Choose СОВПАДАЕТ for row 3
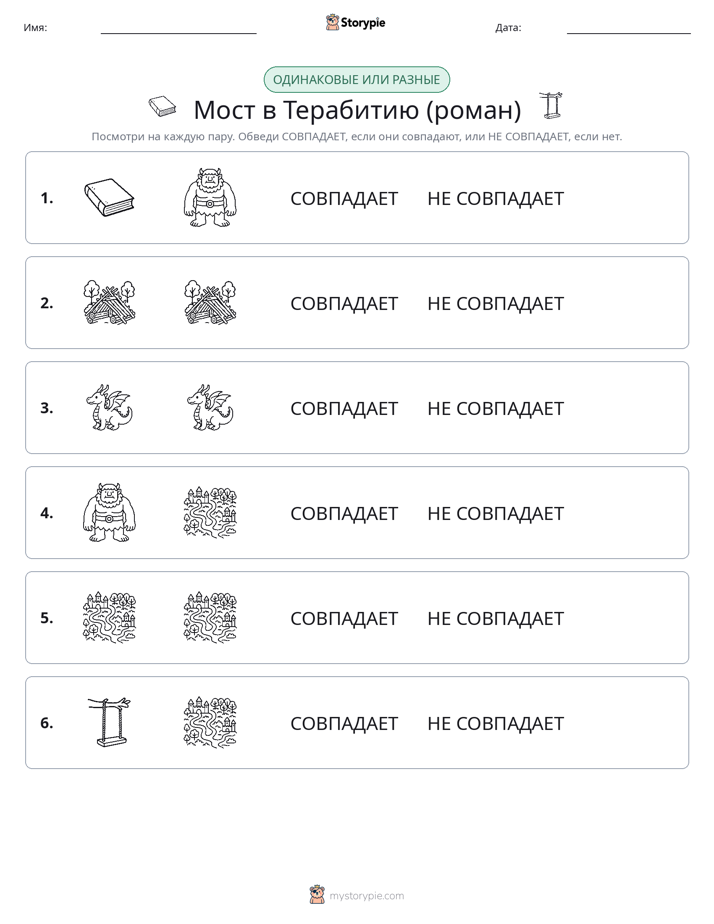 [x=344, y=408]
